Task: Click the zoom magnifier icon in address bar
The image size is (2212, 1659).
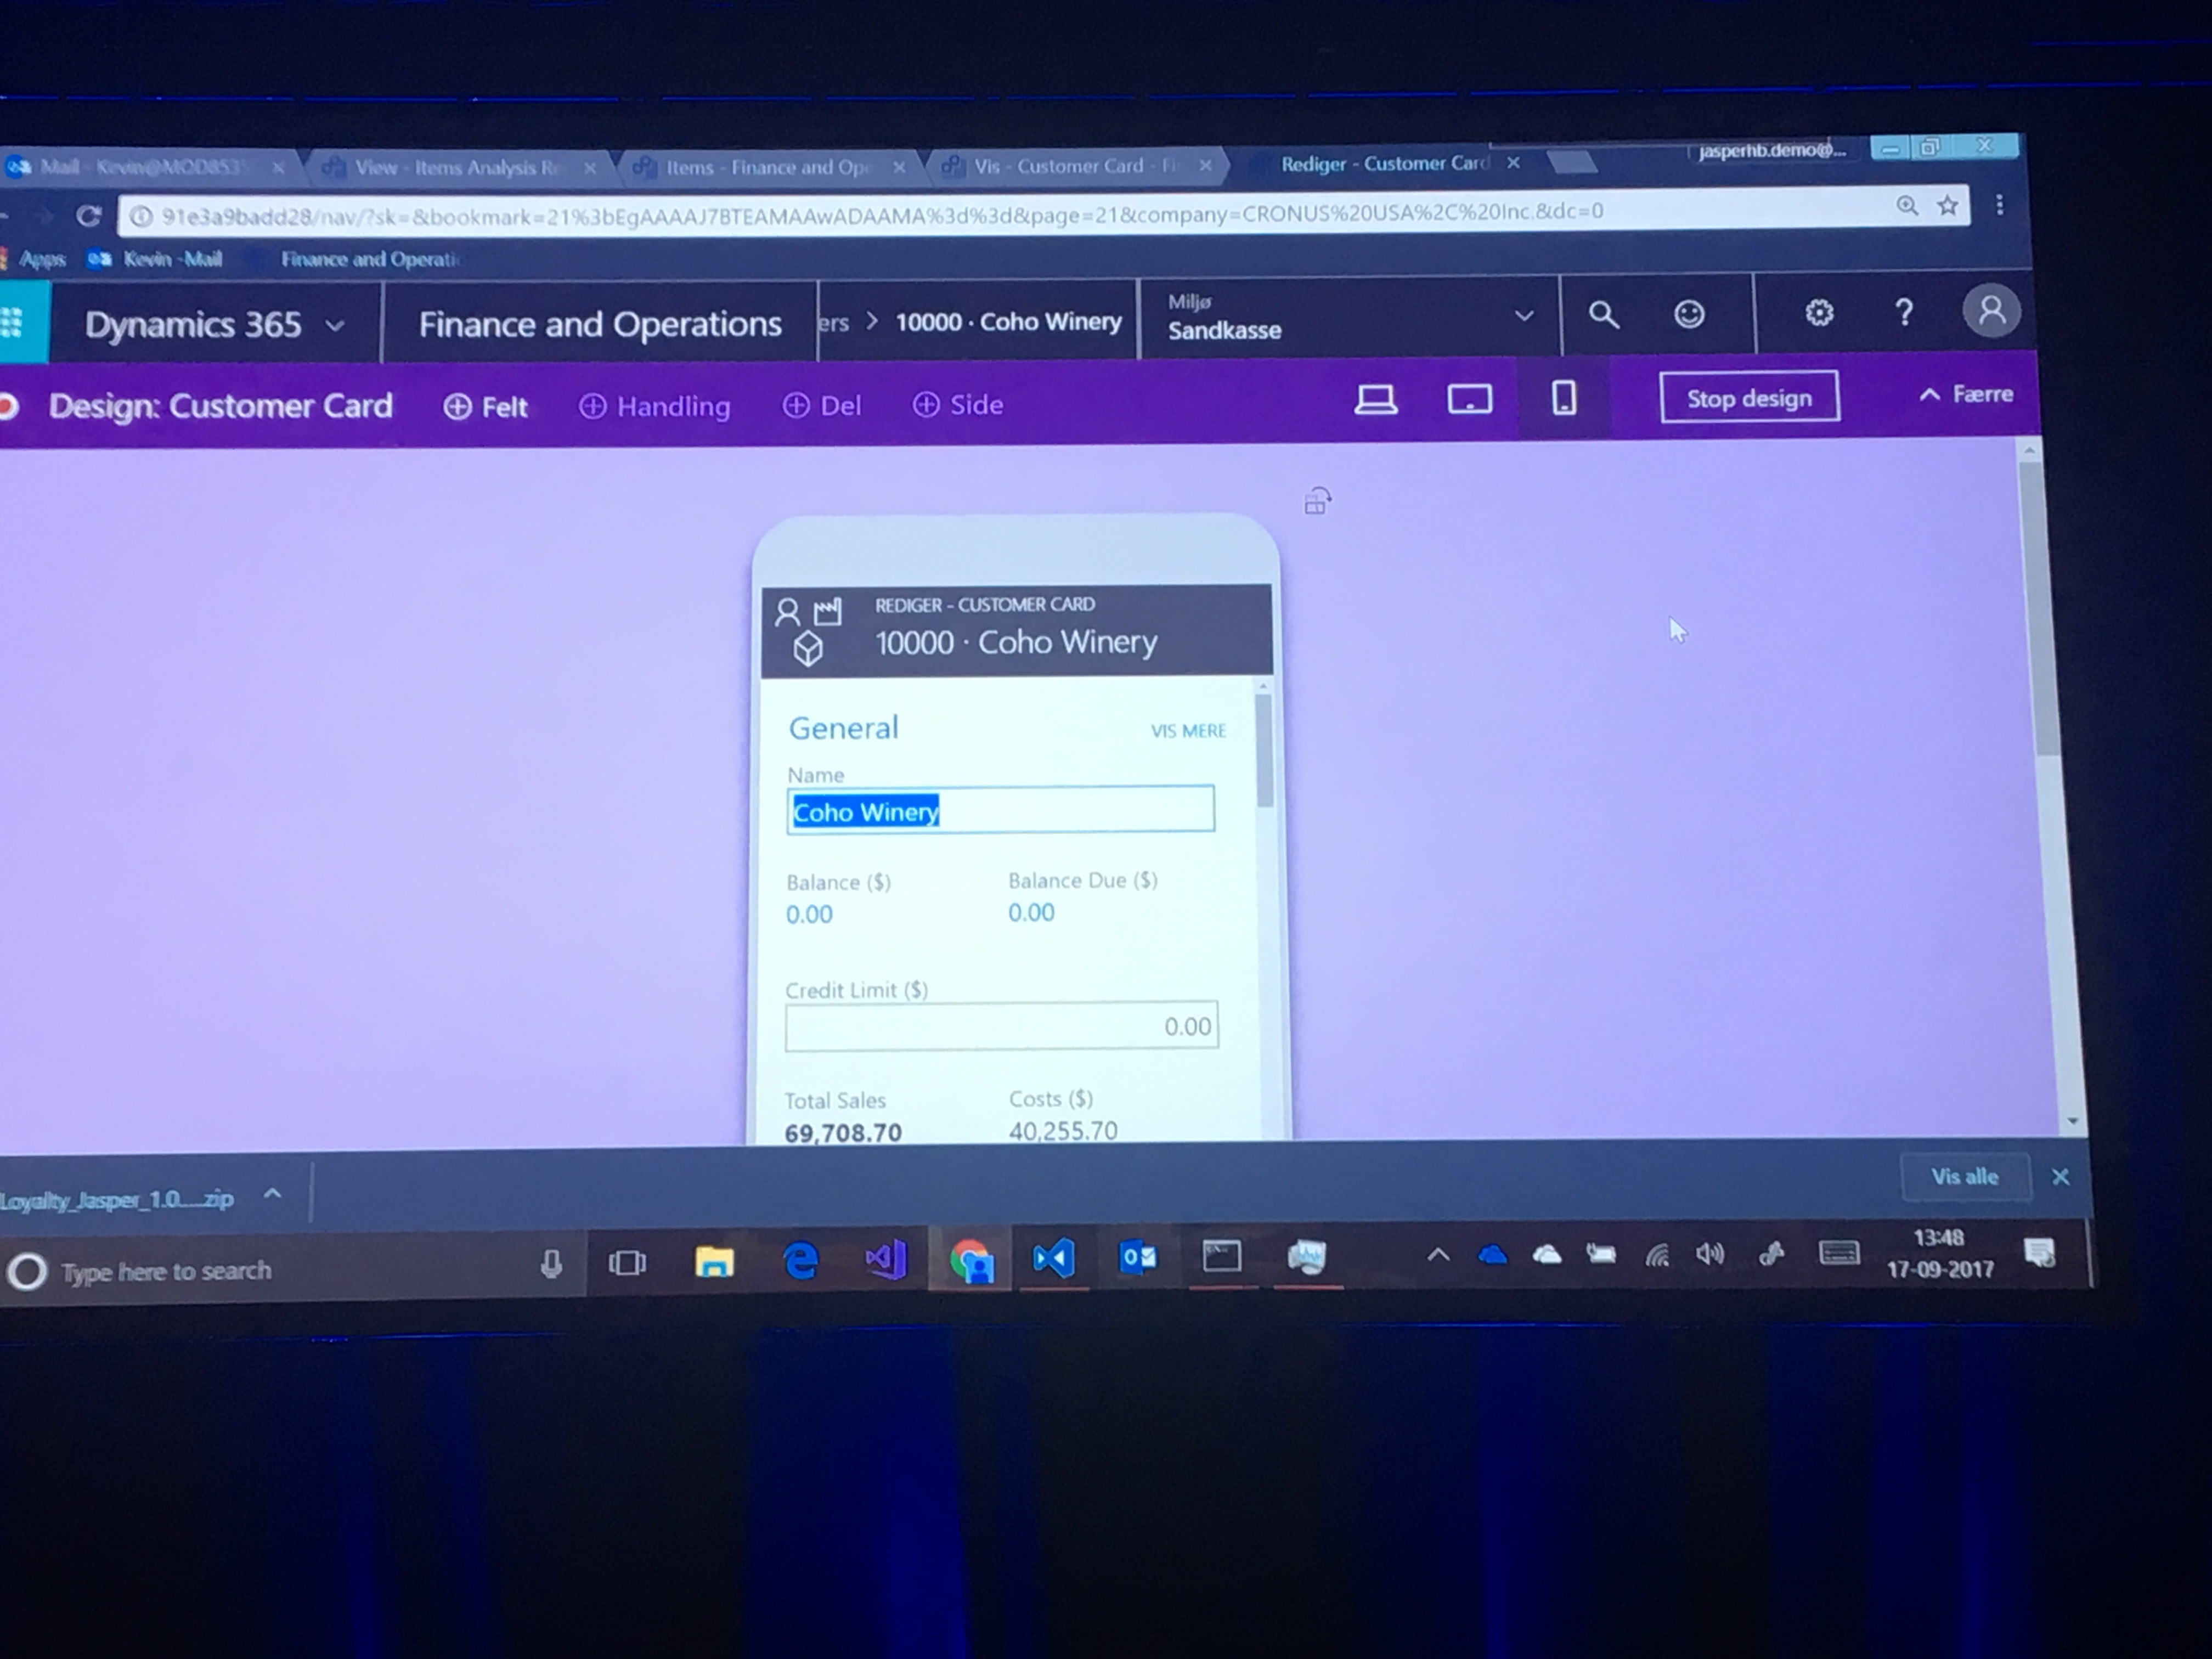Action: click(x=1906, y=206)
